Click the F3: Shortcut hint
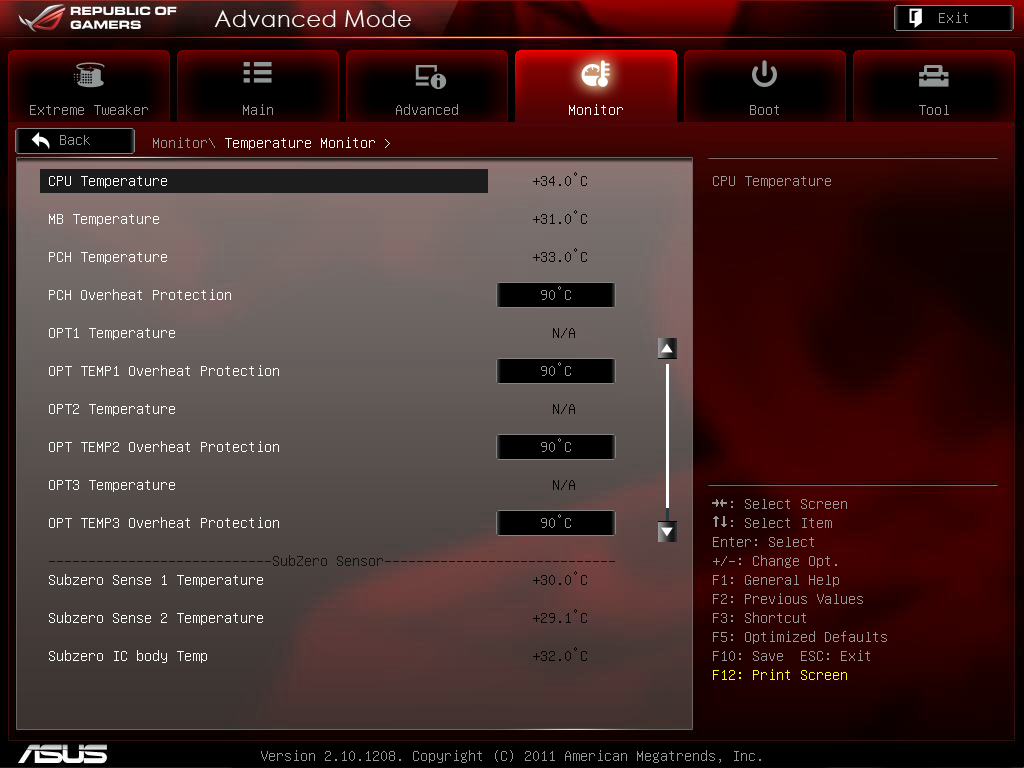Screen dimensions: 1024x768 click(x=760, y=618)
